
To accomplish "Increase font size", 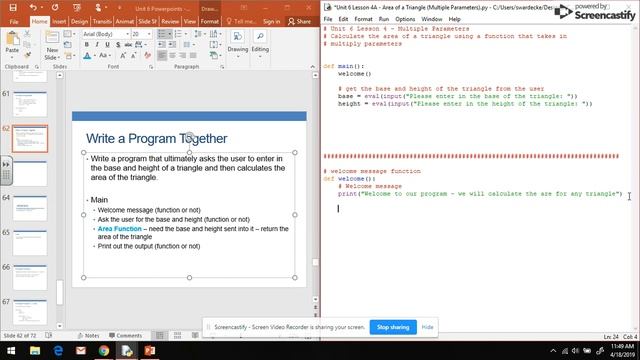I will point(123,56).
